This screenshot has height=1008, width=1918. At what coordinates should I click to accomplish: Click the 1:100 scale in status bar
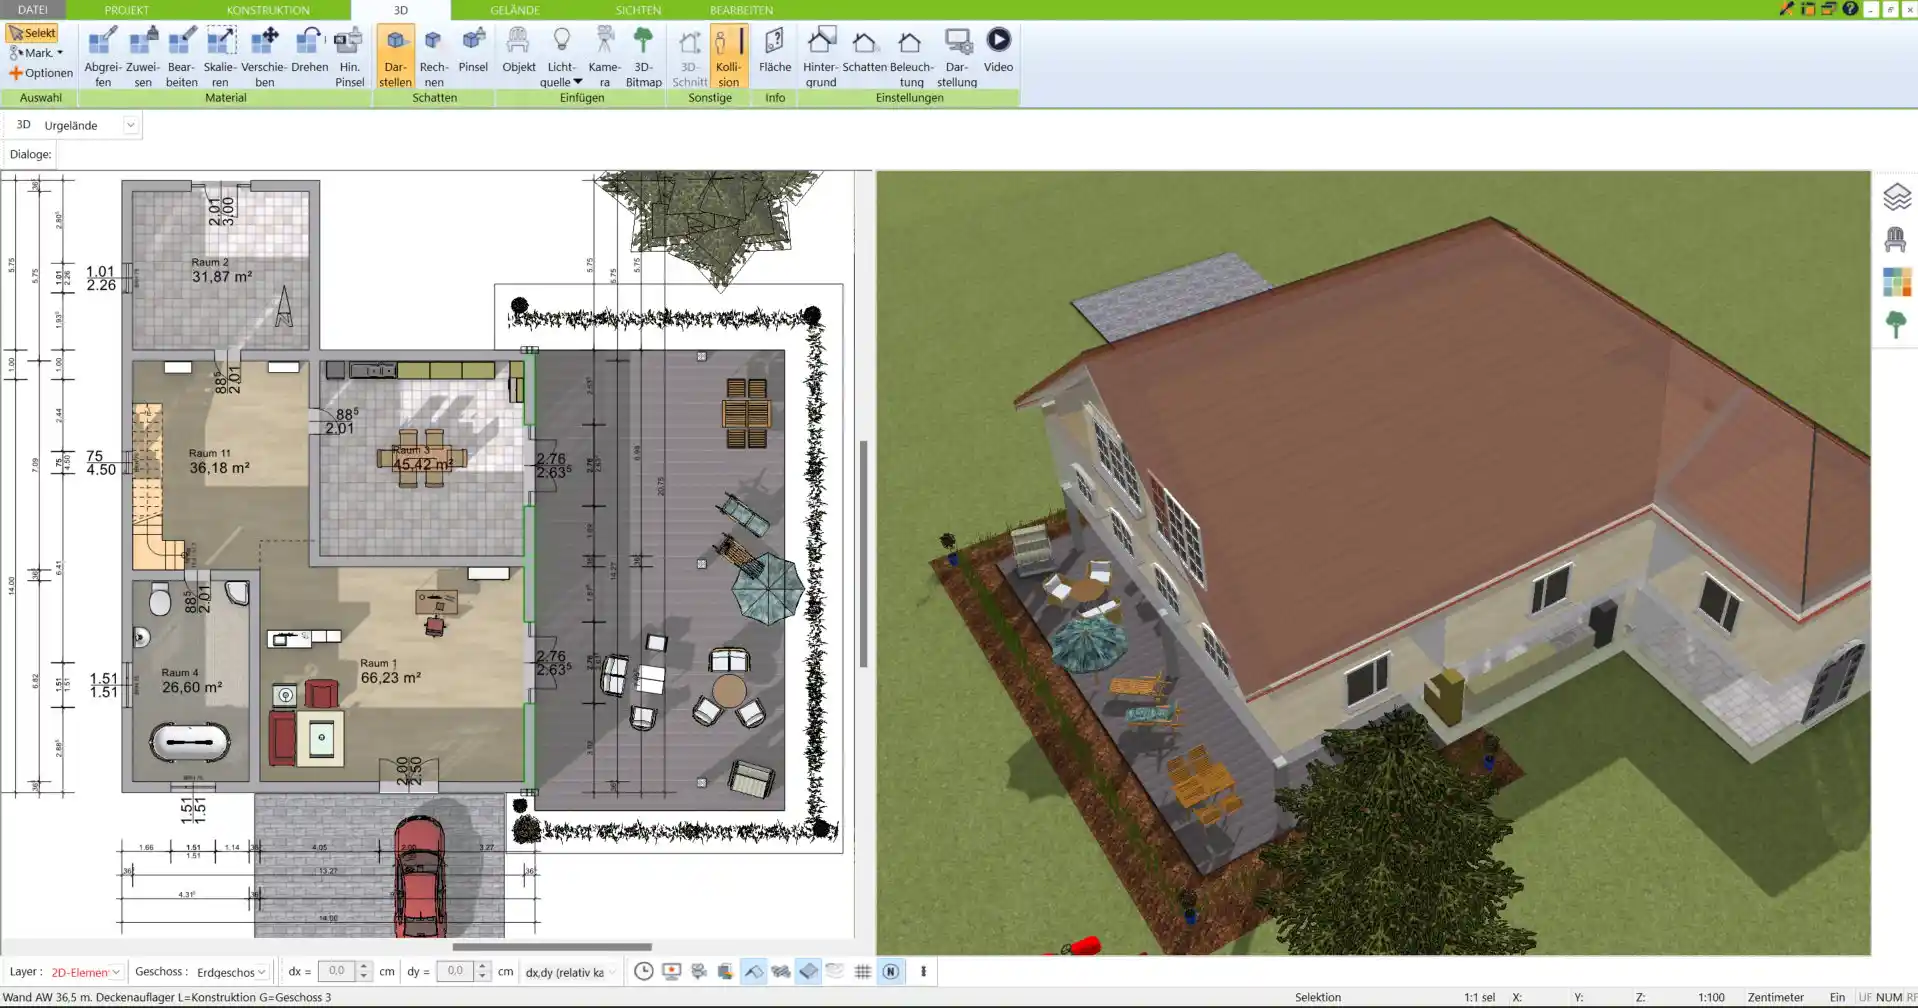pos(1711,997)
